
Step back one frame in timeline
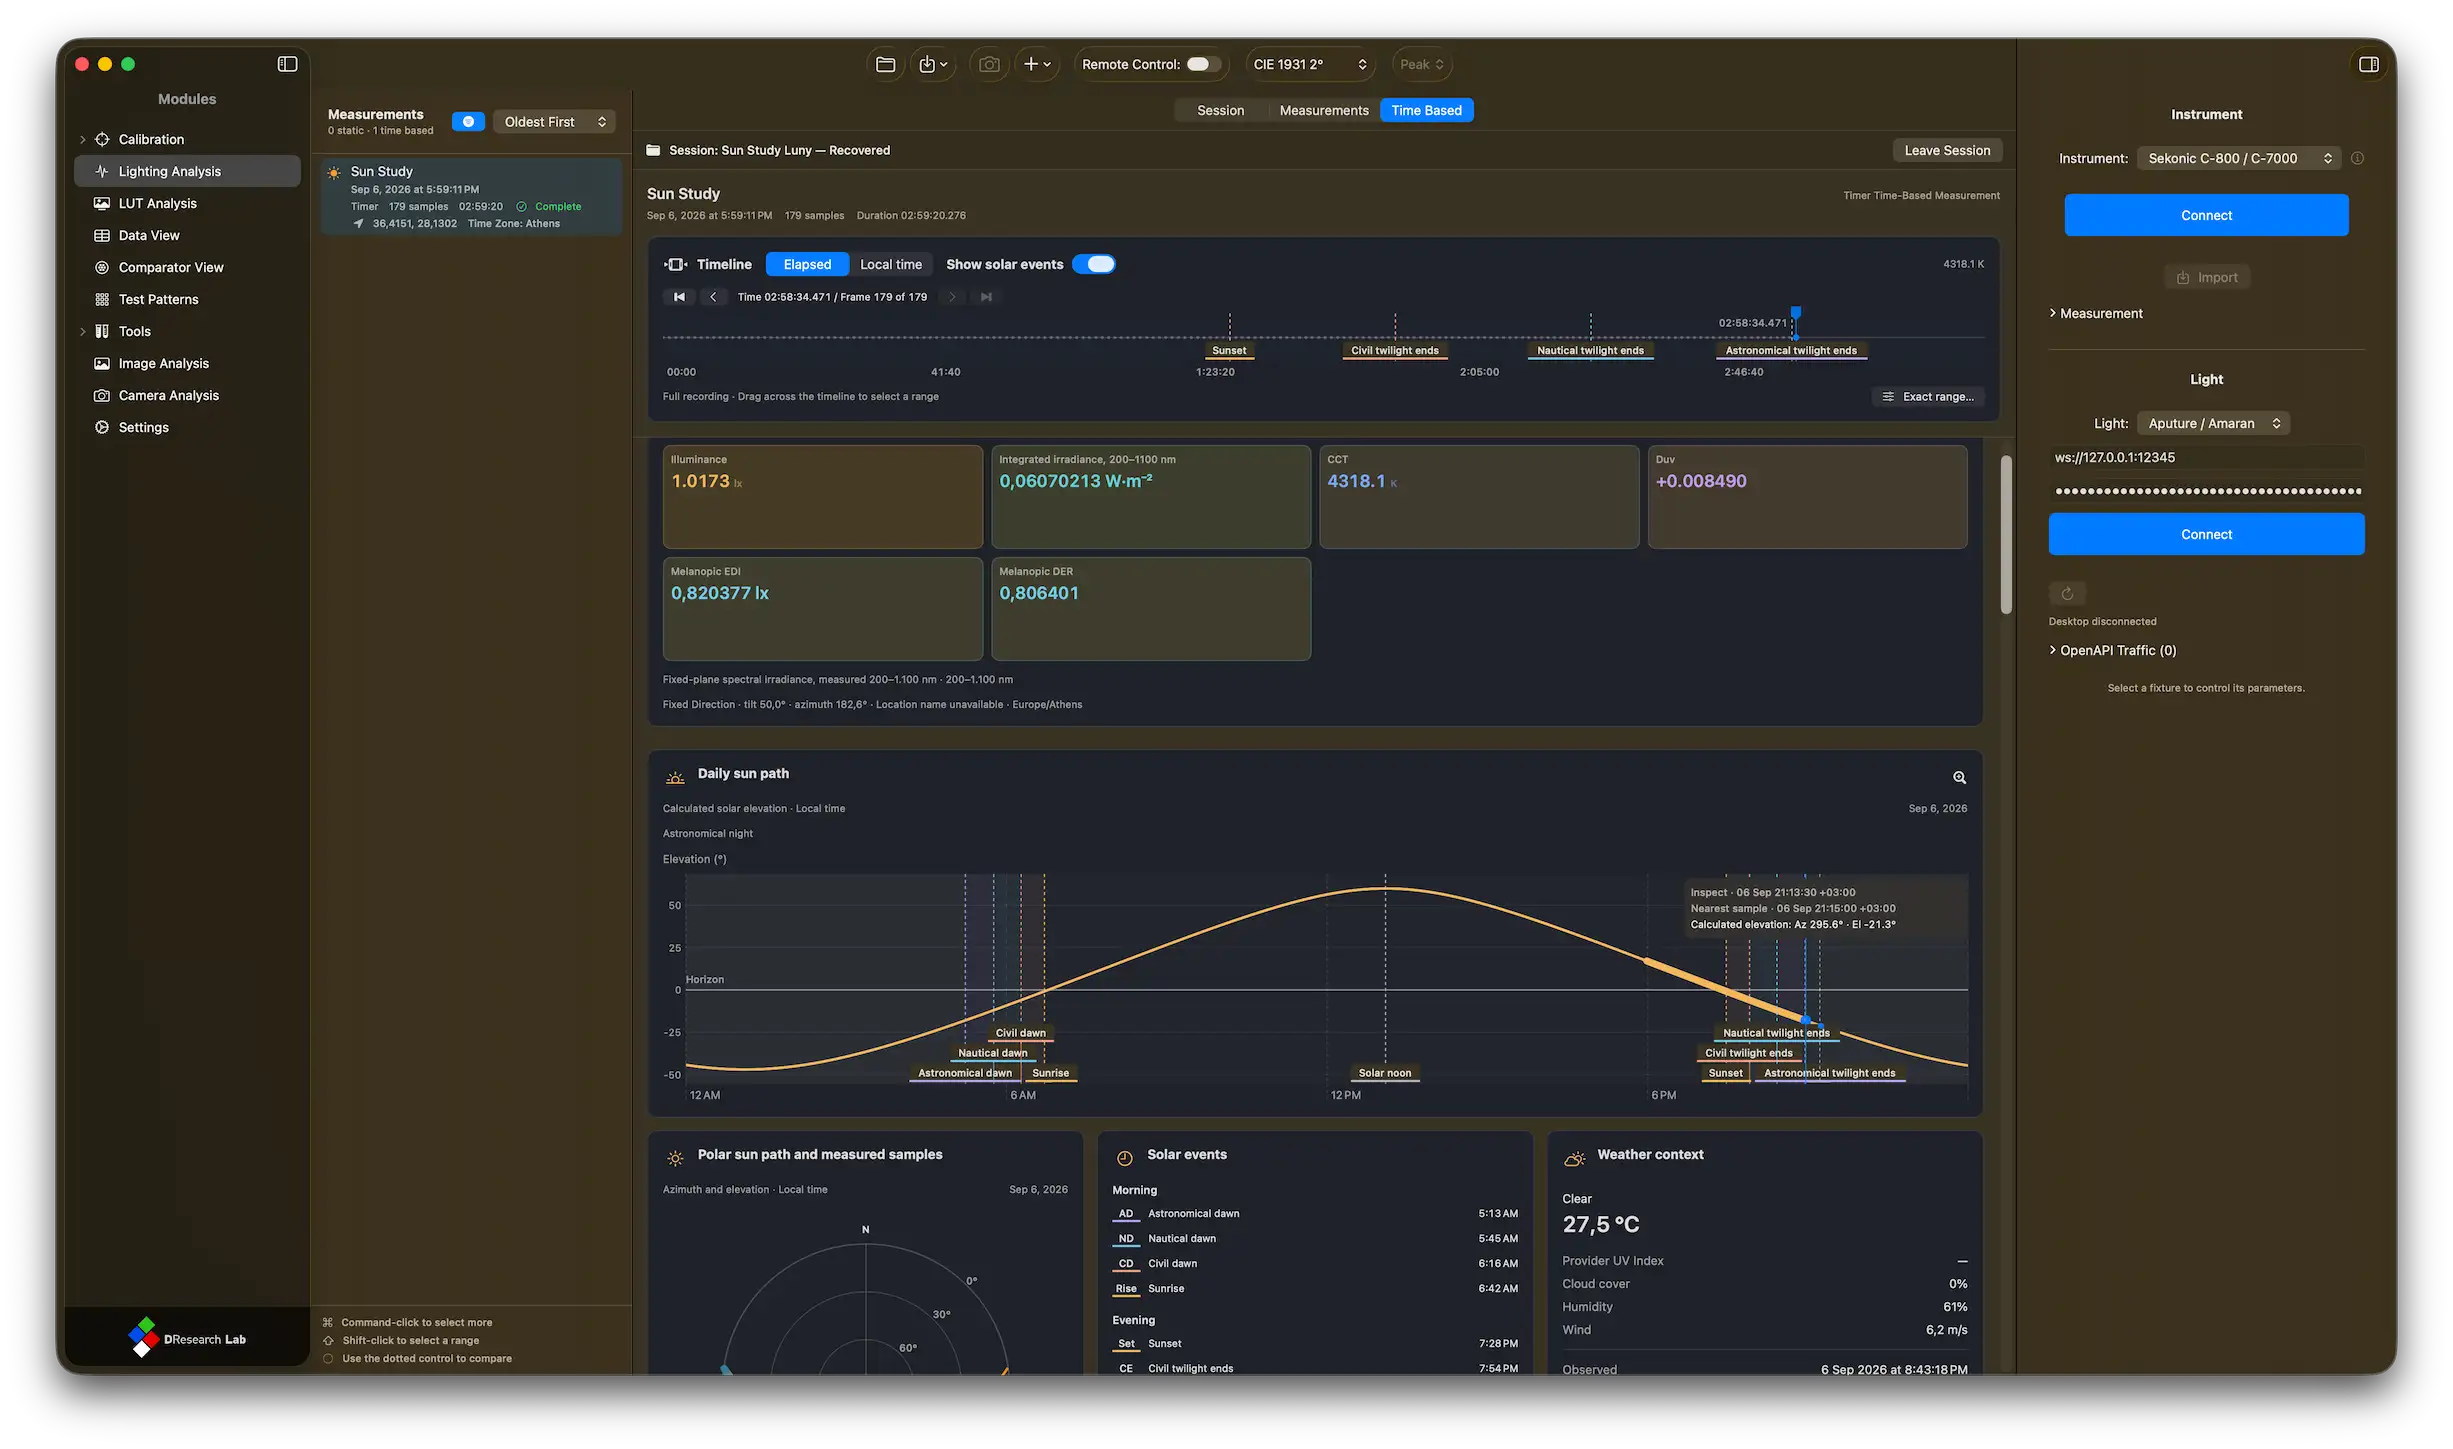tap(713, 297)
